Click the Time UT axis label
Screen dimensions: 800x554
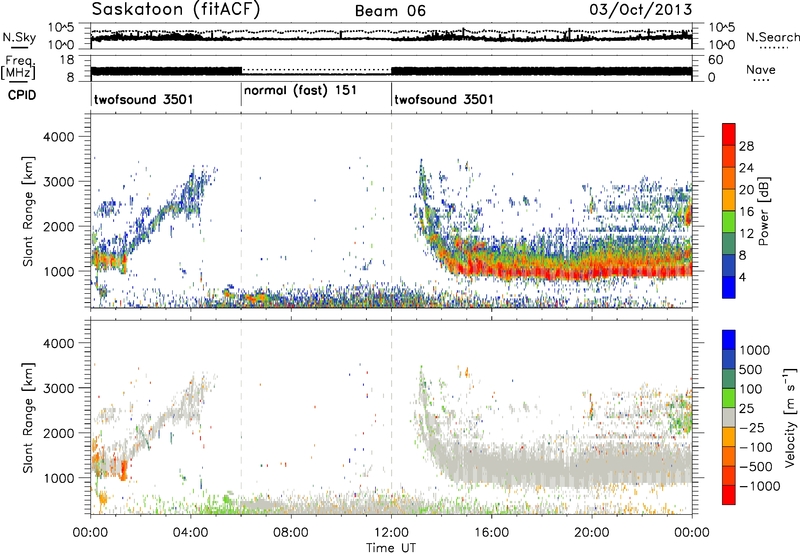tap(391, 548)
